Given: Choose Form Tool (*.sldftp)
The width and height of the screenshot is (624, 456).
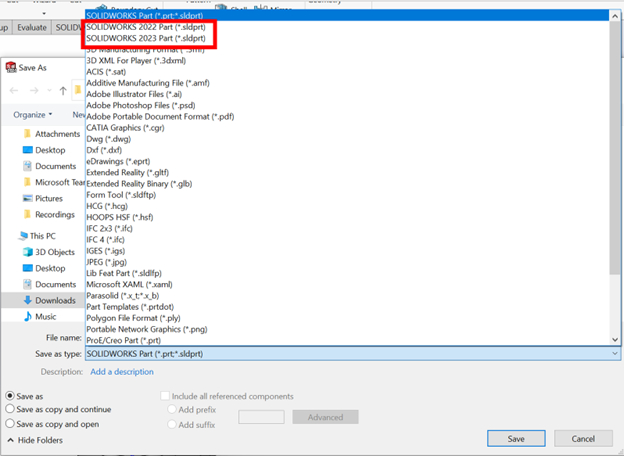Looking at the screenshot, I should (x=347, y=195).
